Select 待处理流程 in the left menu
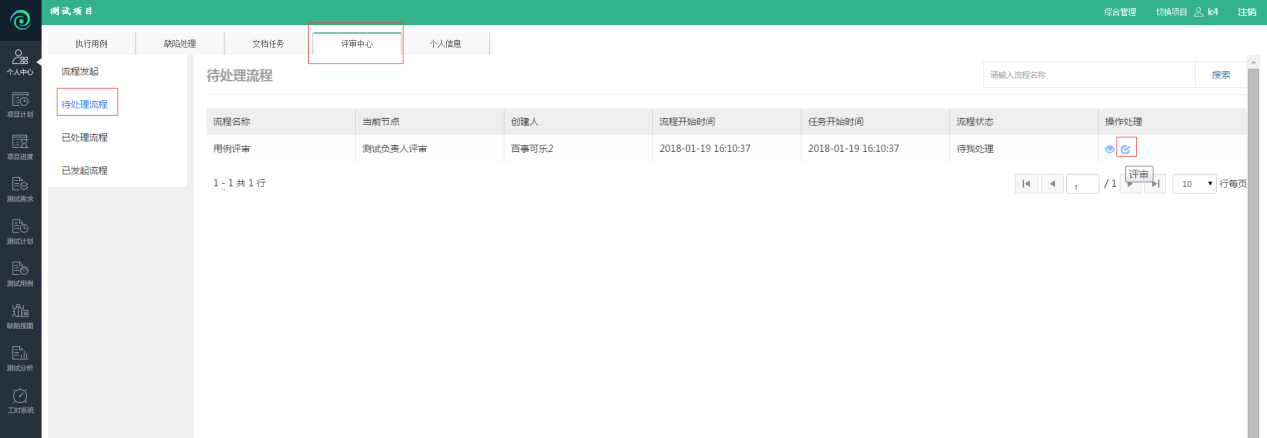This screenshot has width=1267, height=438. tap(84, 104)
